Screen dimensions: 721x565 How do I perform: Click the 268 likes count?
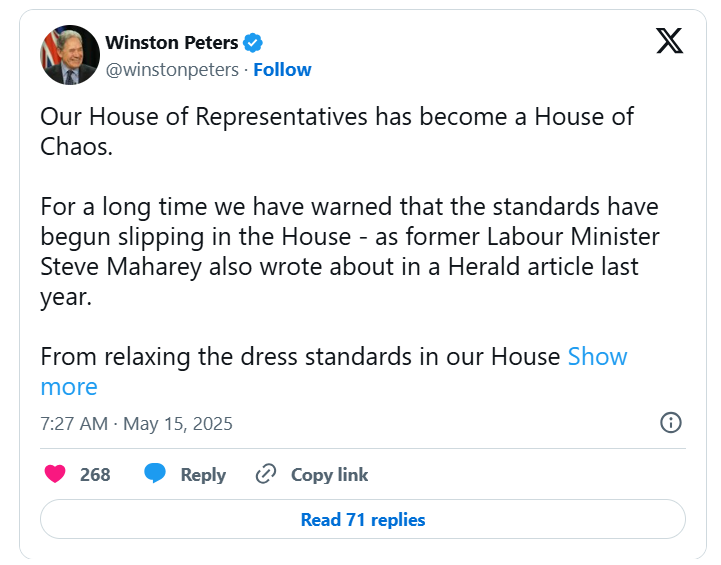95,474
